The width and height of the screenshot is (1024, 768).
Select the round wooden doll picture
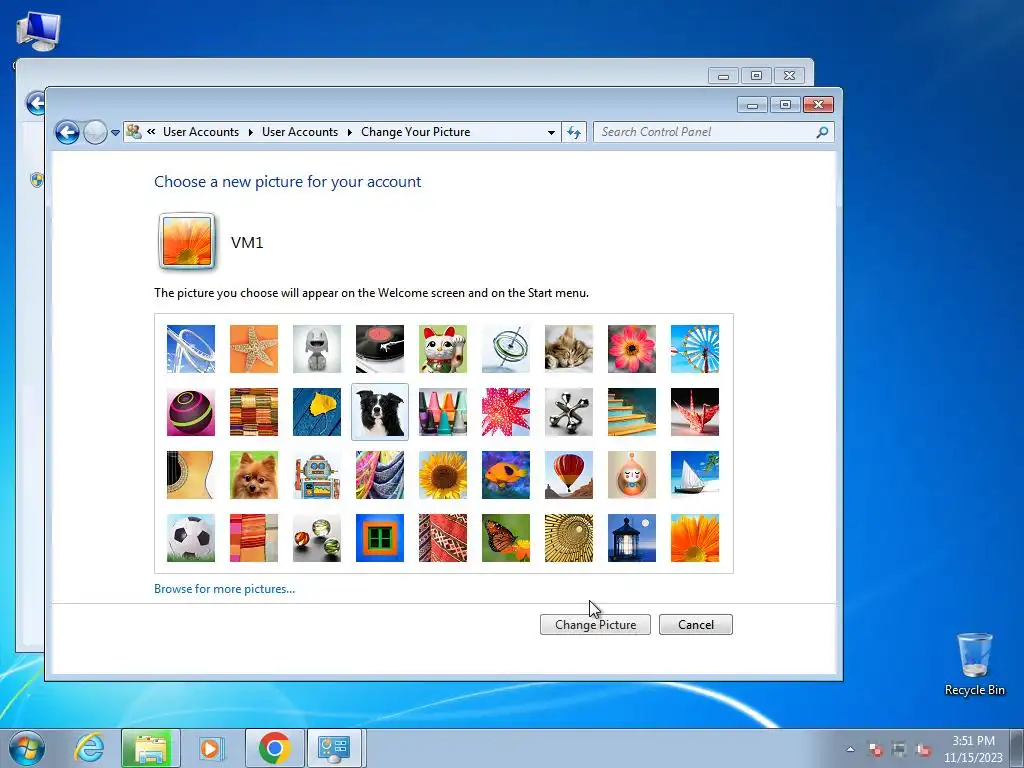coord(632,475)
